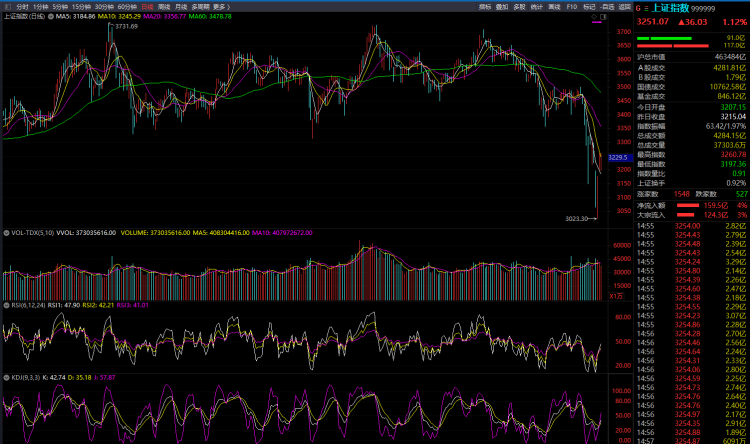The width and height of the screenshot is (750, 444).
Task: Click the round icon before KDJ(9,3,3)
Action: pos(4,379)
